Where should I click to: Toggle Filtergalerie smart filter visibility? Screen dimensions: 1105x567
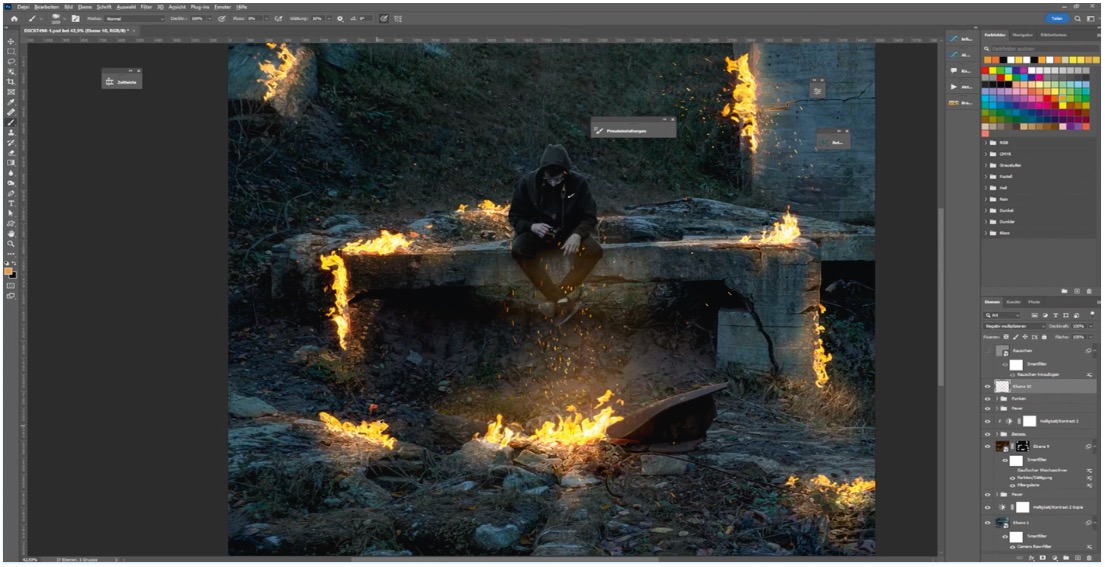(x=1013, y=485)
